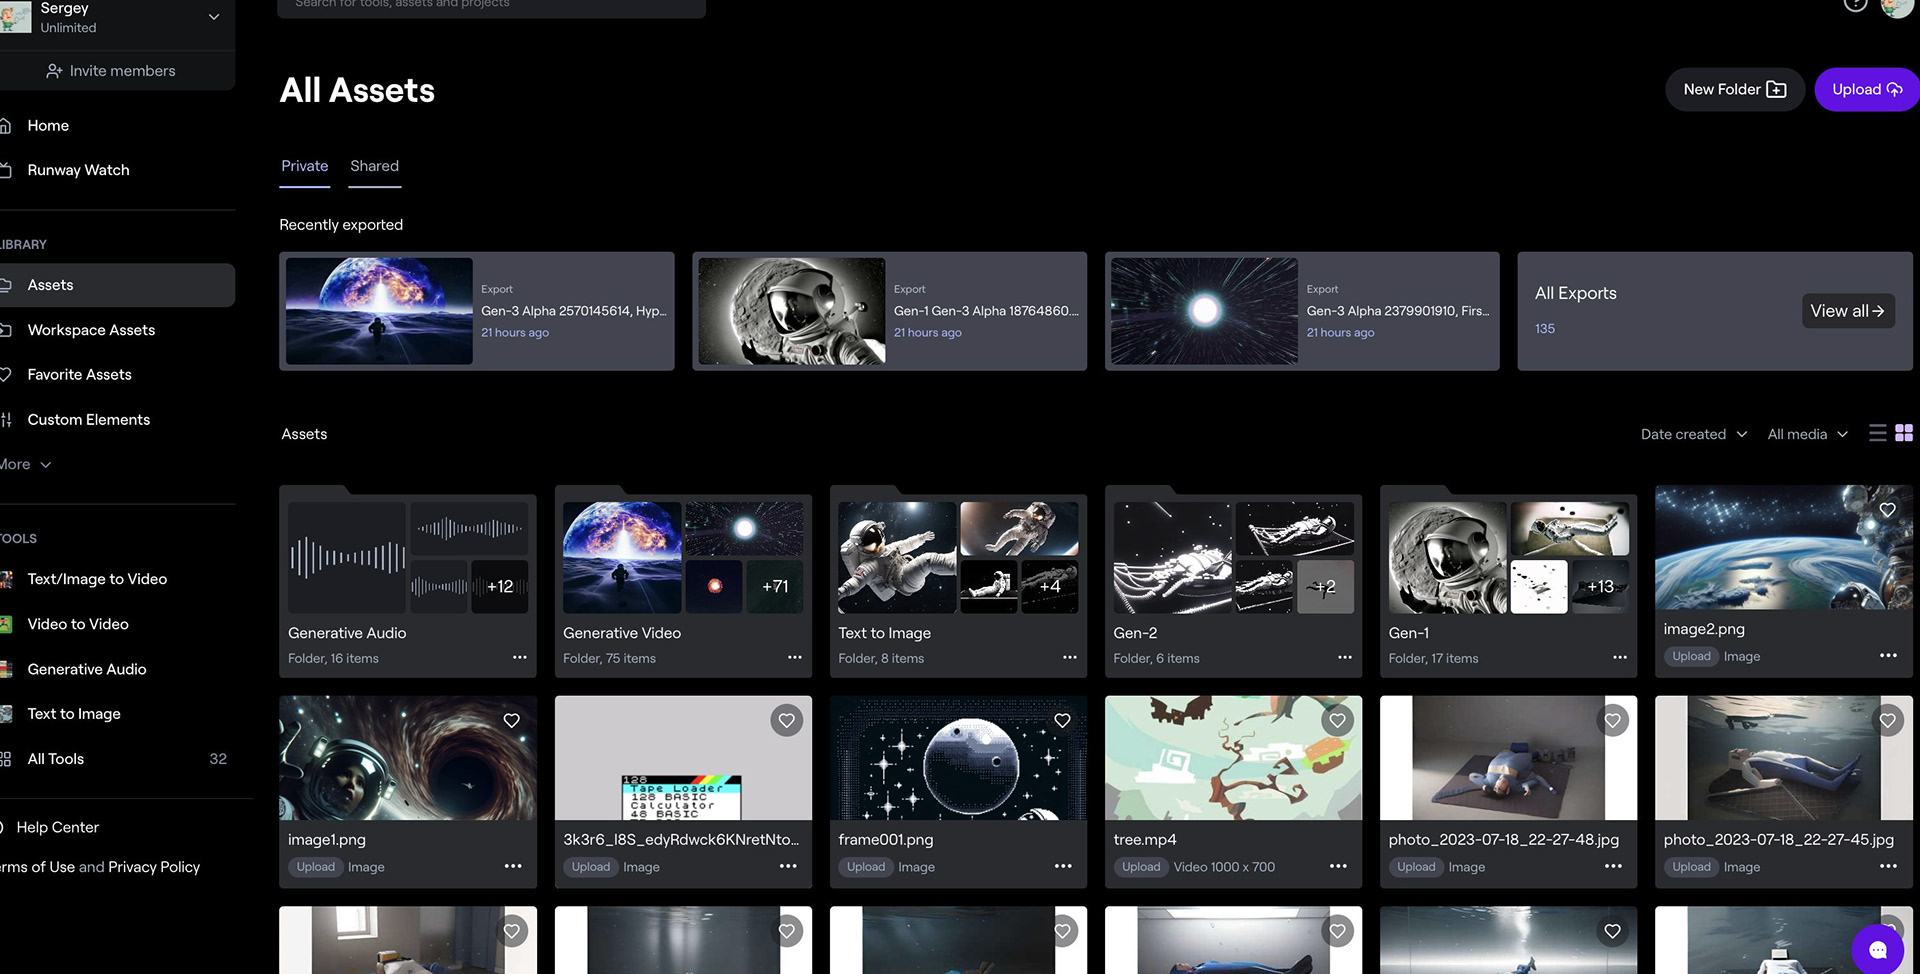Favorite photo_2023-07-18_22-27-45.jpg
Viewport: 1920px width, 974px height.
(x=1887, y=720)
